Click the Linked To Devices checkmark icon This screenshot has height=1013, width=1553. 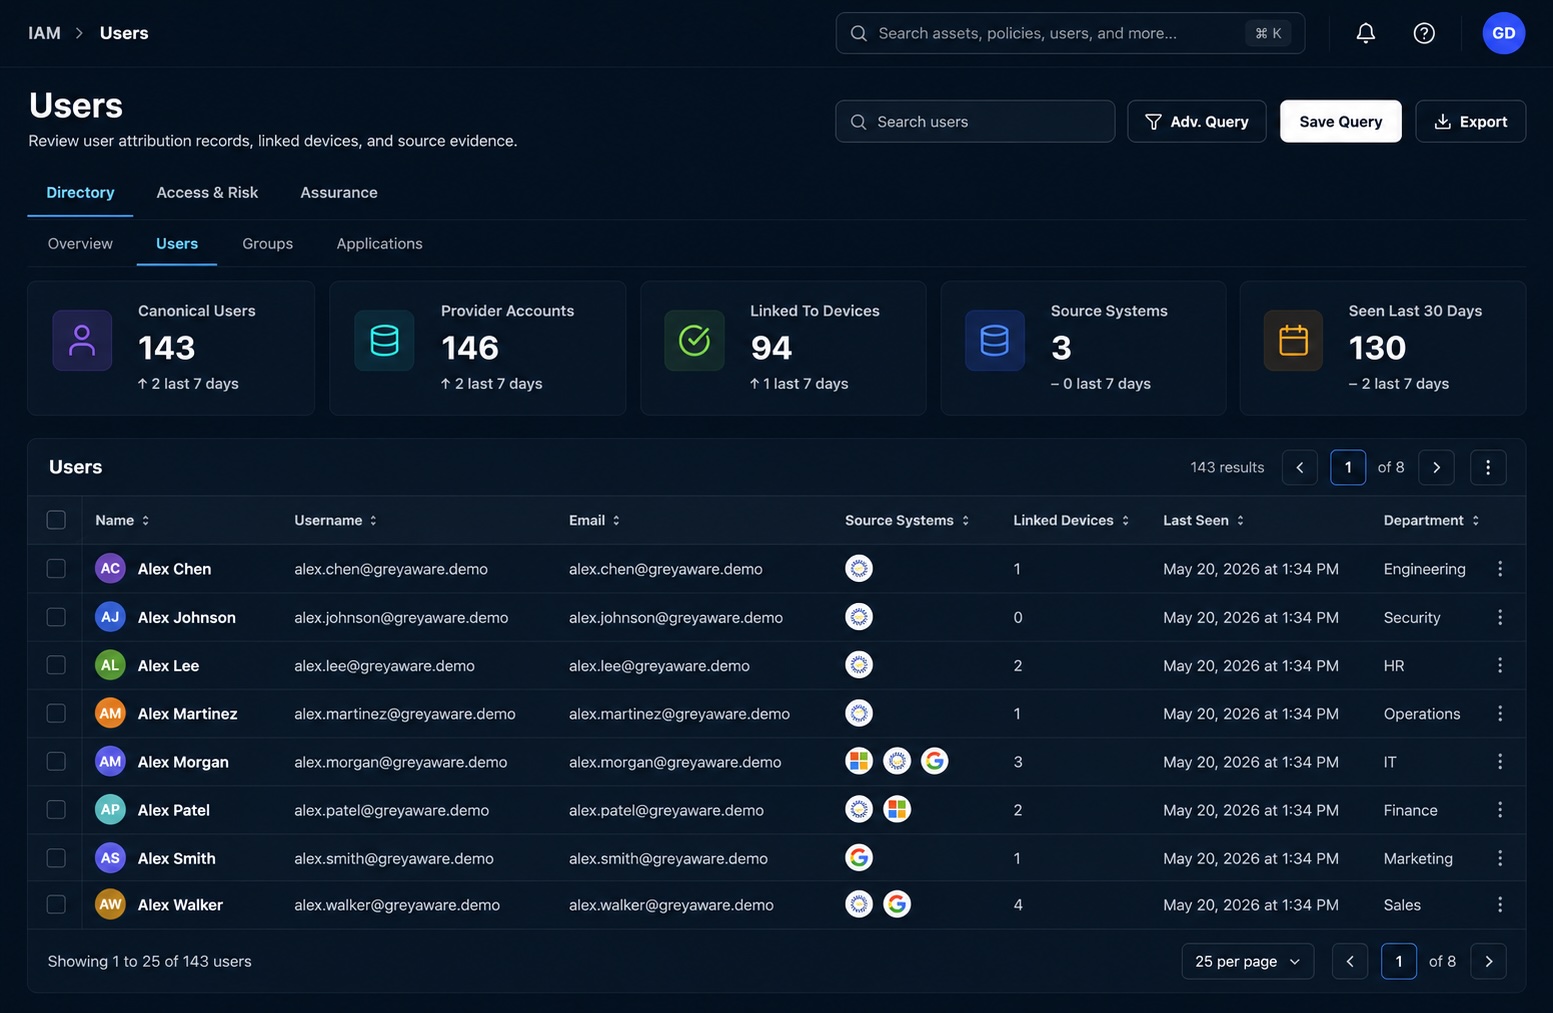tap(694, 341)
